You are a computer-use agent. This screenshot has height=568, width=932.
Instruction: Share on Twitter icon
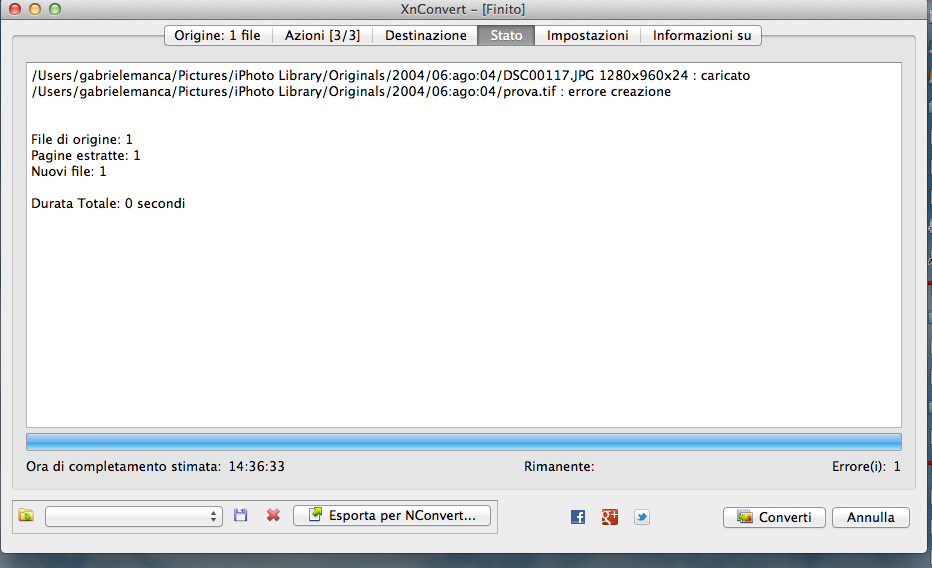(641, 517)
